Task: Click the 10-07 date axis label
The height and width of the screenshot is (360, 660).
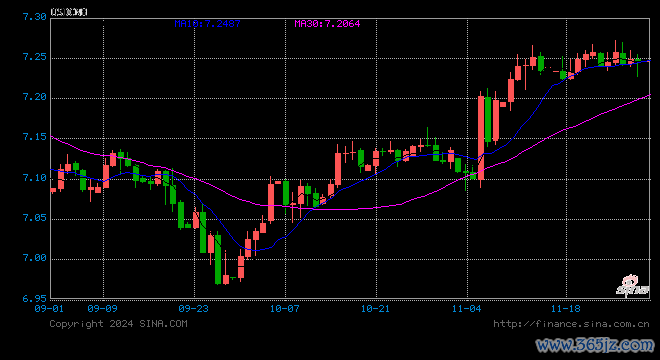Action: [x=285, y=309]
